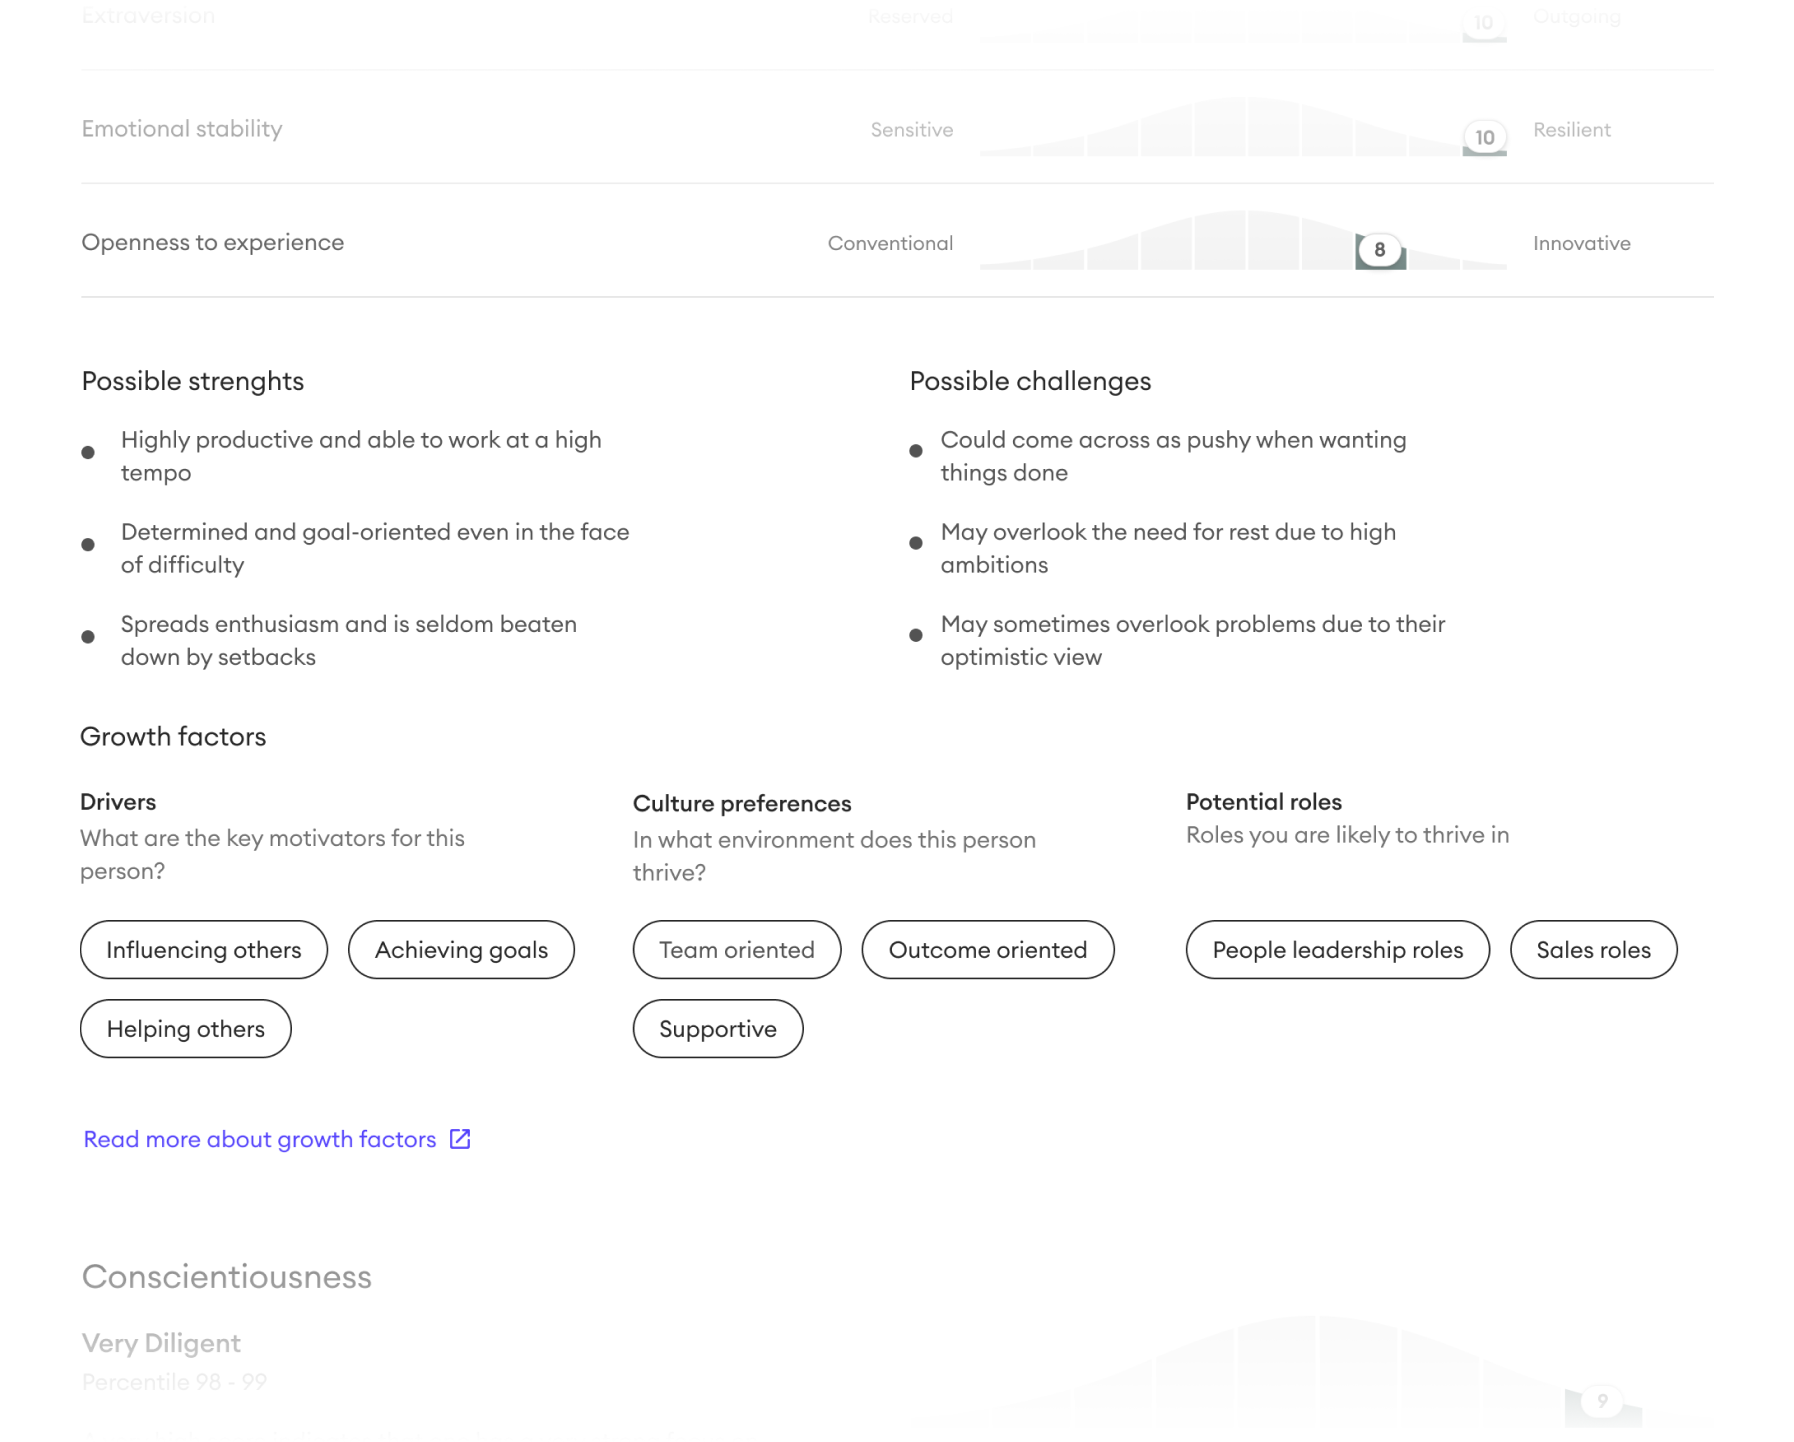Click the Emotional stability score marker 10
The height and width of the screenshot is (1442, 1794).
click(x=1485, y=137)
